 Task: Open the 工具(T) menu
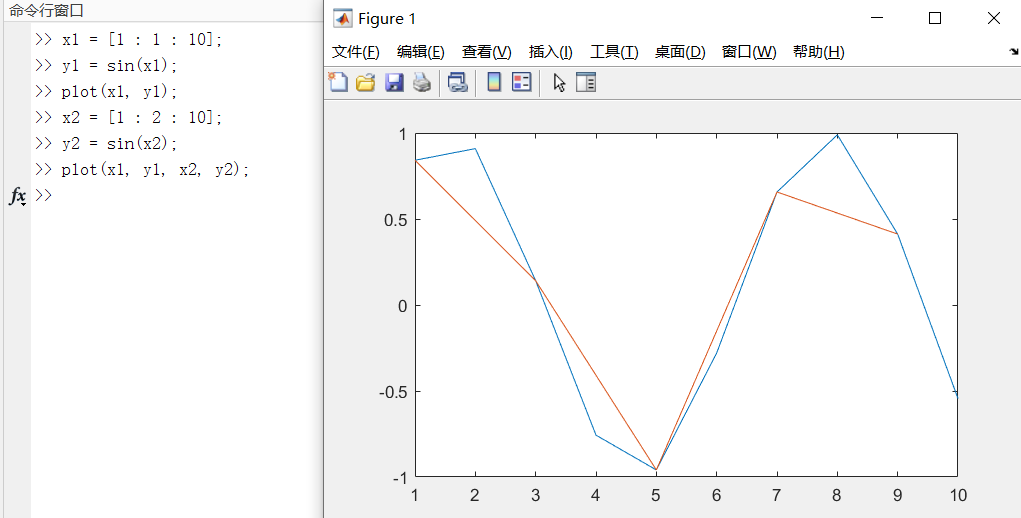tap(614, 52)
